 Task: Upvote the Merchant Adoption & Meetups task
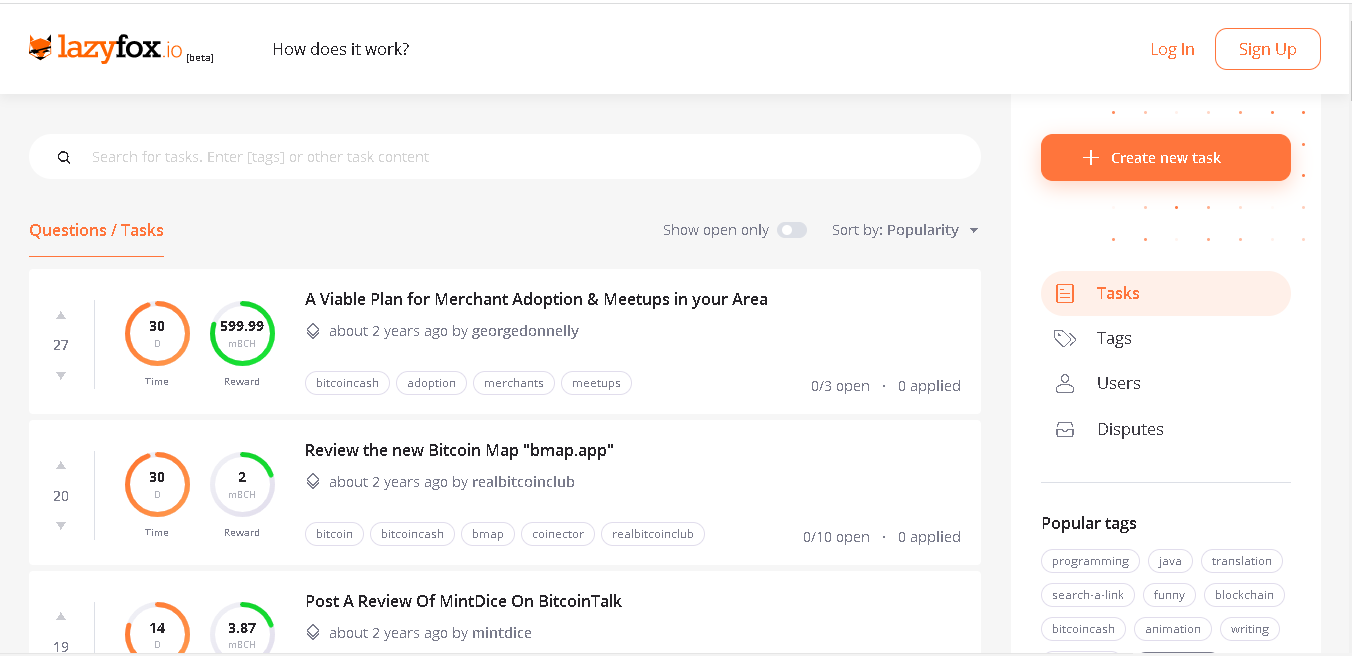tap(61, 315)
